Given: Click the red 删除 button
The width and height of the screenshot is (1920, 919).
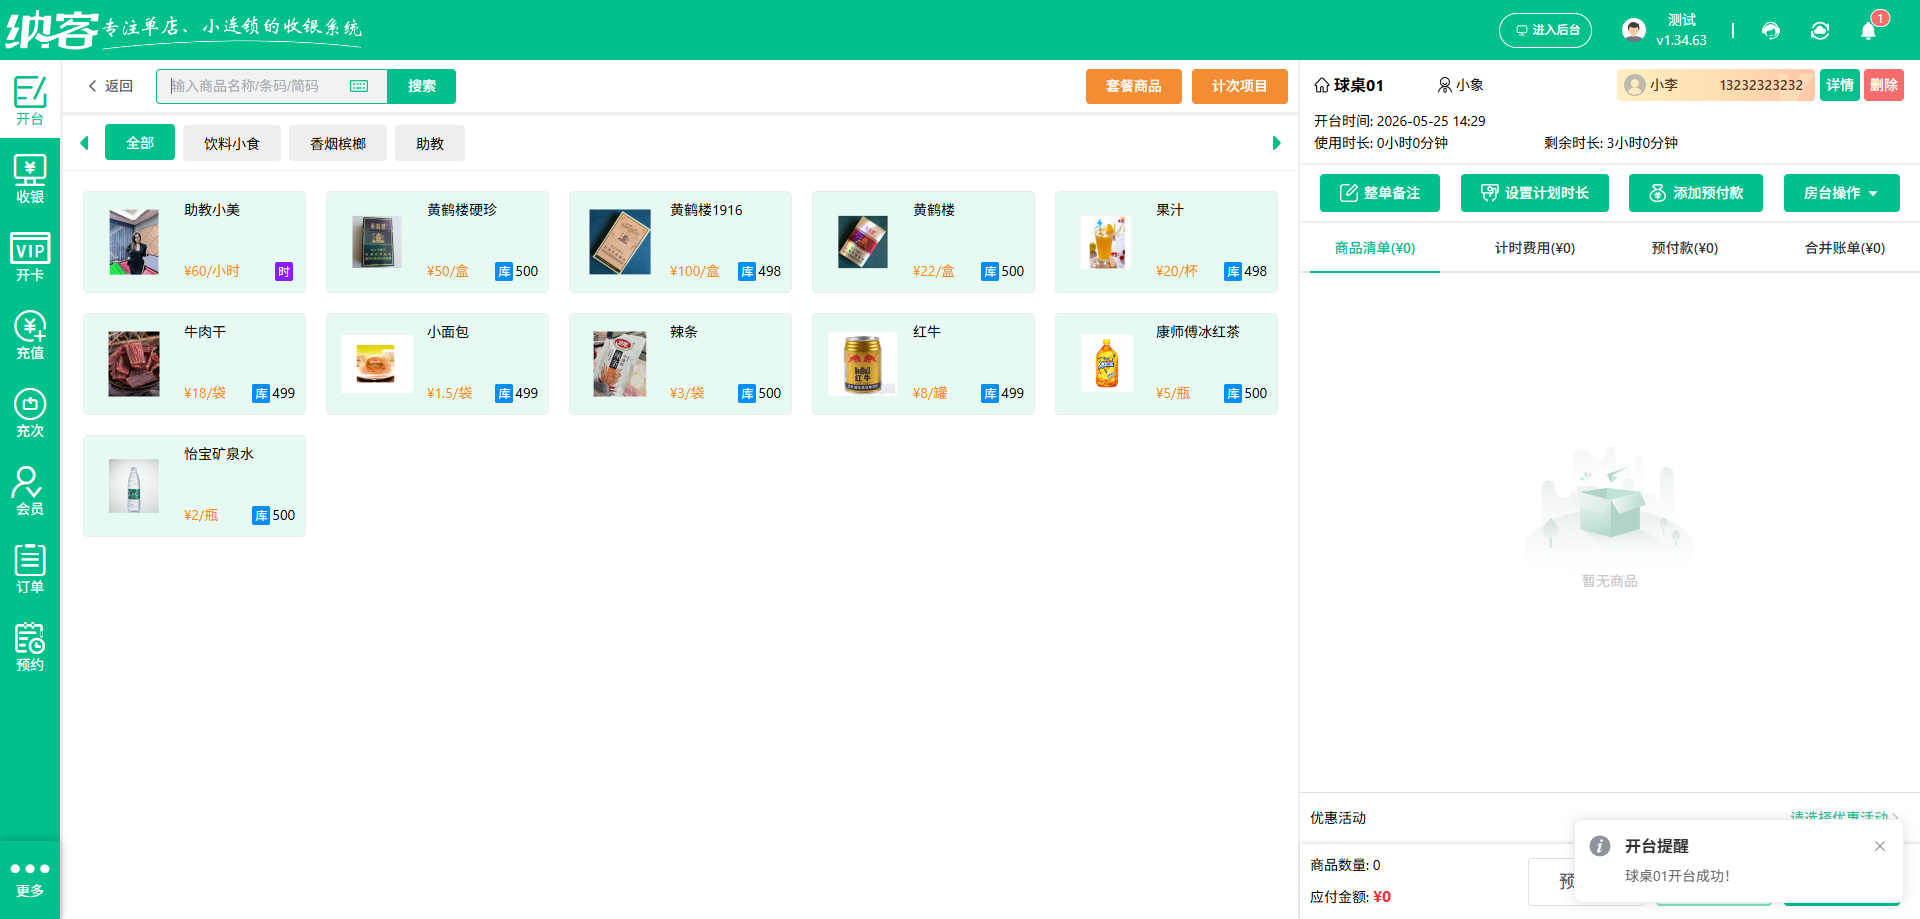Looking at the screenshot, I should coord(1884,85).
